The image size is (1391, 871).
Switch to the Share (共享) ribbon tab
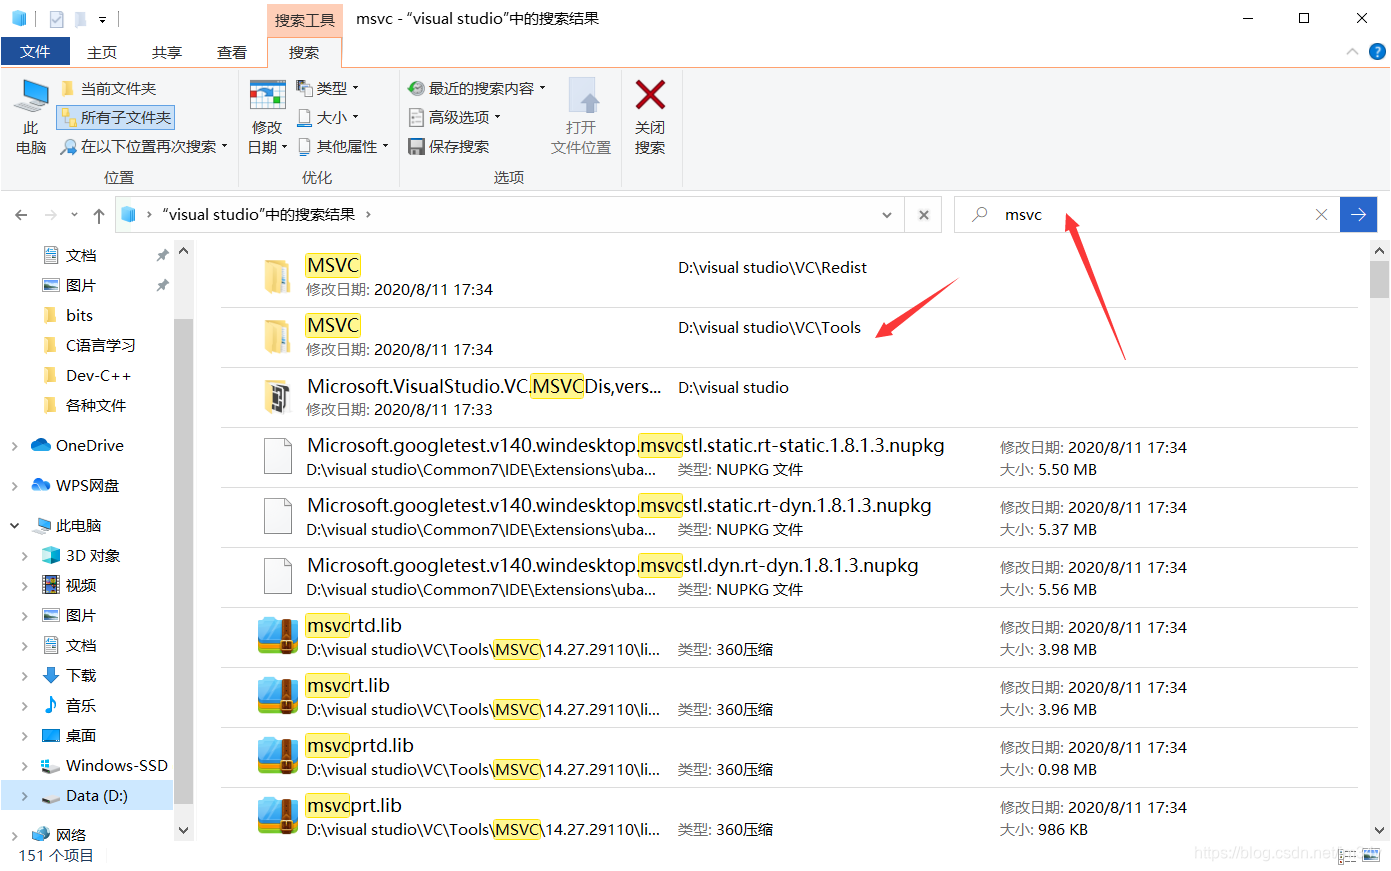[167, 52]
